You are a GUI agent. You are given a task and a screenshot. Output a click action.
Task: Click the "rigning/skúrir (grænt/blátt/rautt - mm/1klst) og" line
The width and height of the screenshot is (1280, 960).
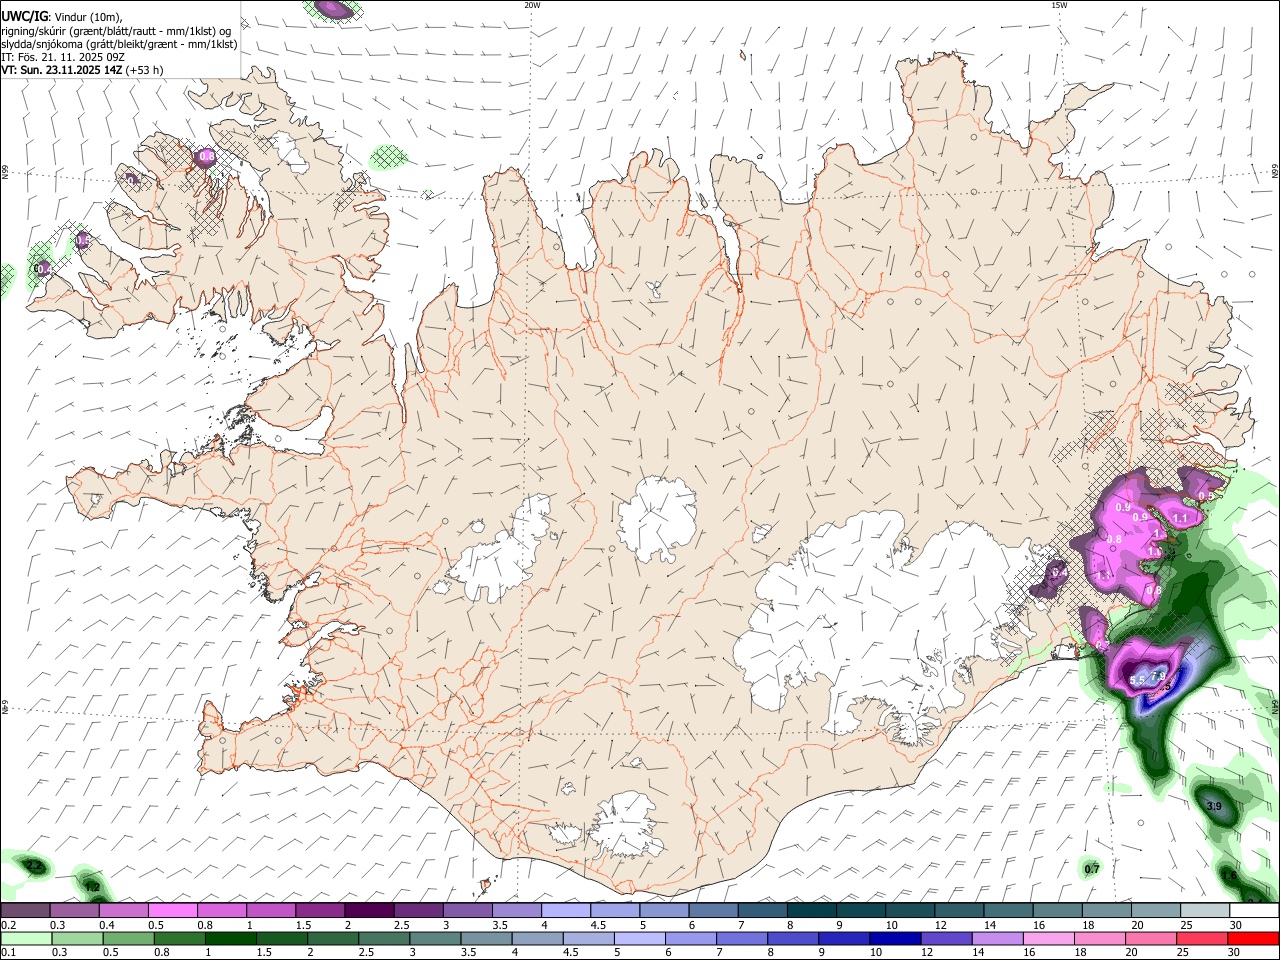coord(116,31)
